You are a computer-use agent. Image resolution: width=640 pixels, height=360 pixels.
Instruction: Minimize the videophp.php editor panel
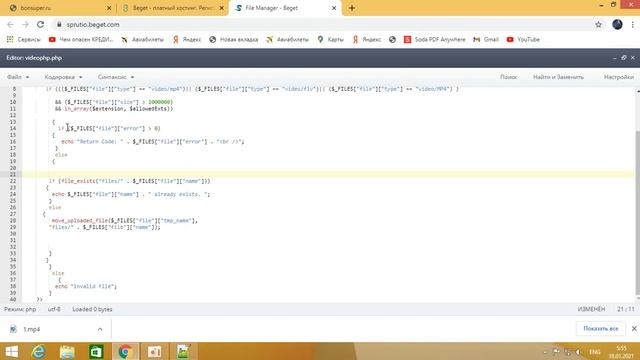615,58
